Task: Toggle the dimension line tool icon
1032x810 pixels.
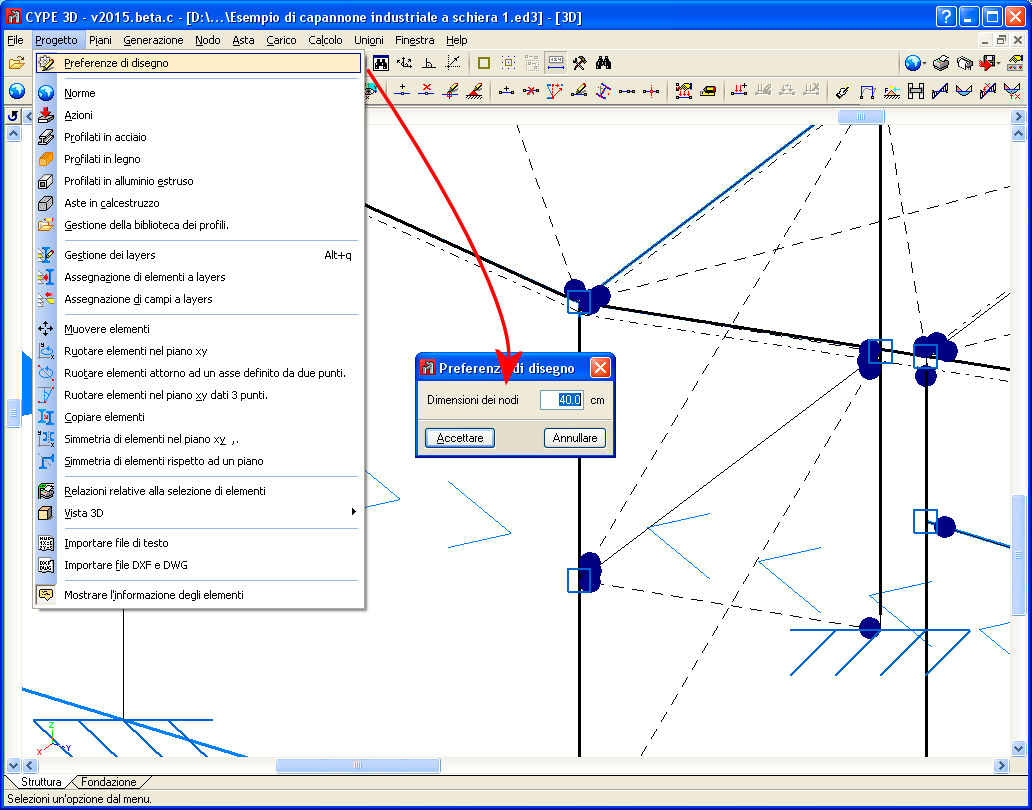Action: point(556,63)
